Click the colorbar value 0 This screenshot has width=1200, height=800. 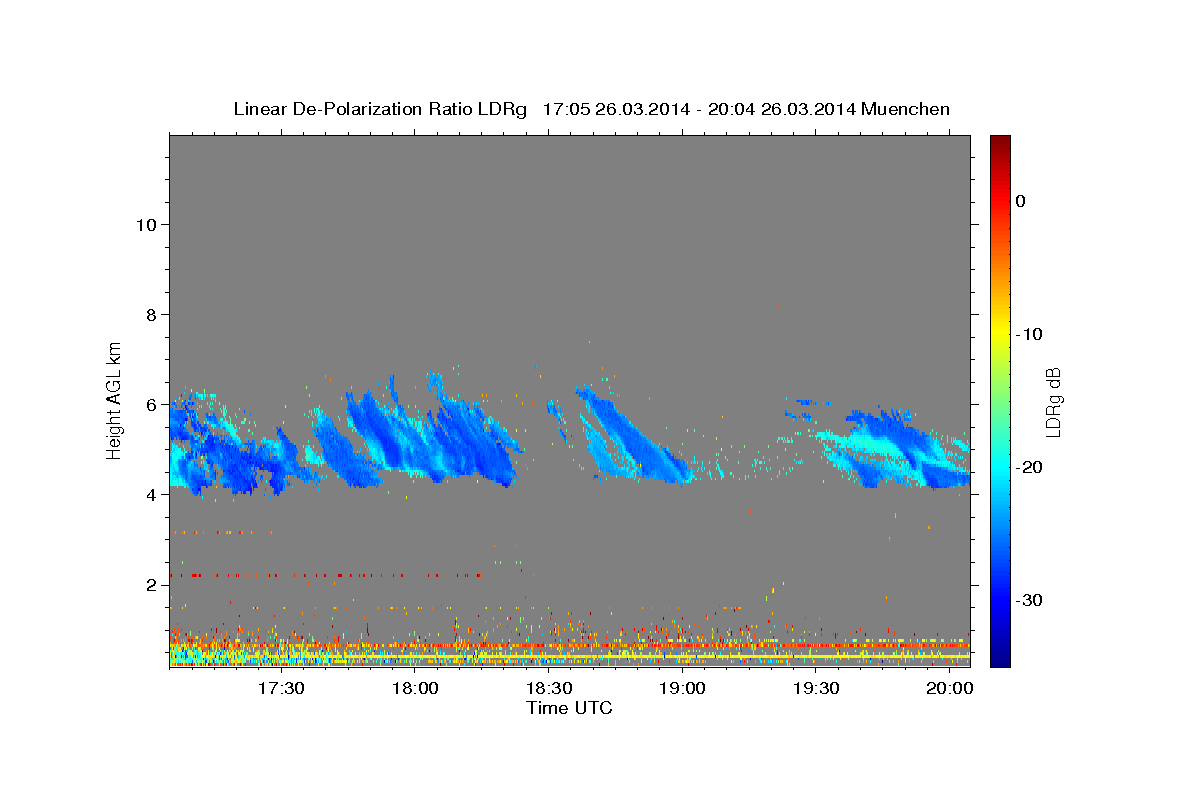[1020, 201]
